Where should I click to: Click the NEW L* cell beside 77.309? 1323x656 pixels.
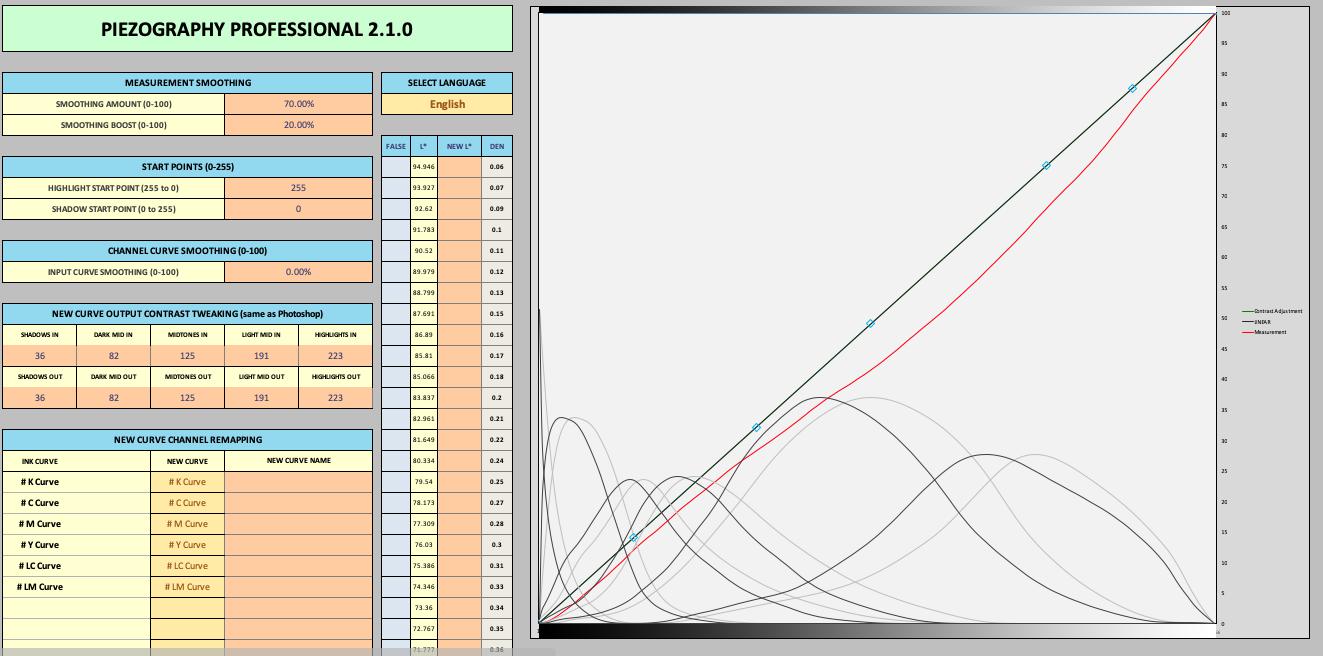[x=460, y=524]
